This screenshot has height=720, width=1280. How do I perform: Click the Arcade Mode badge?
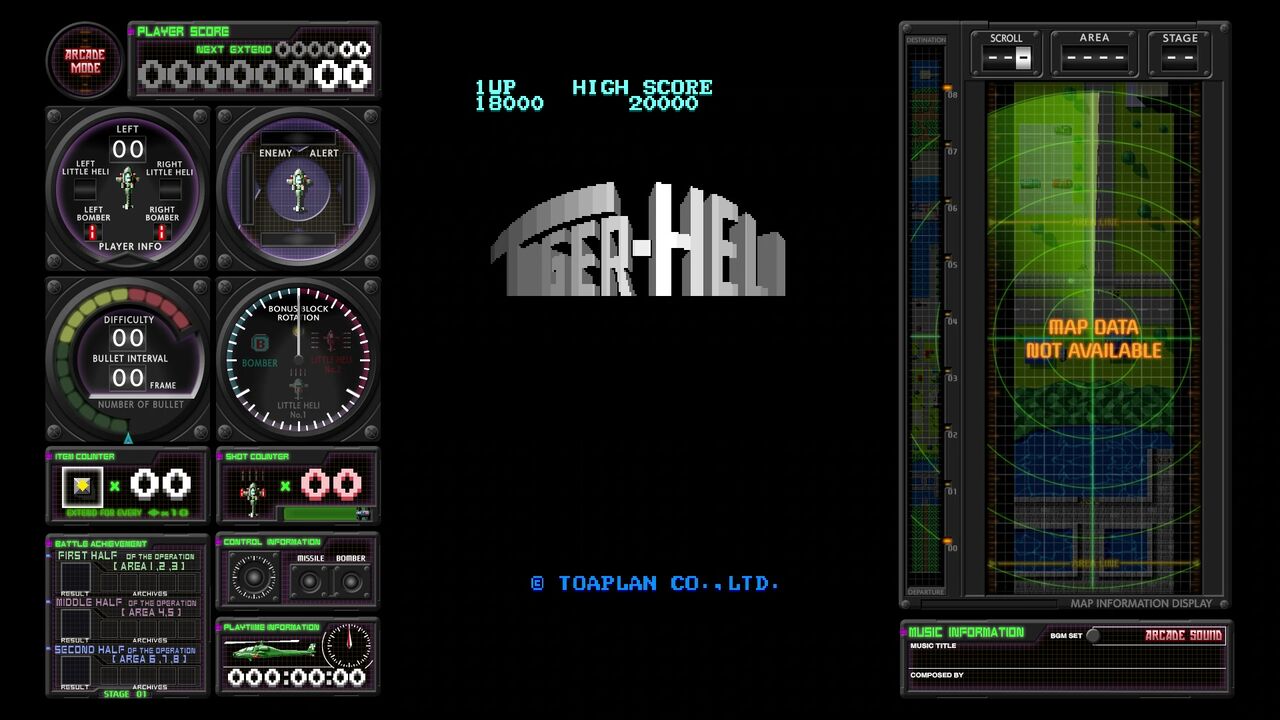pyautogui.click(x=85, y=61)
